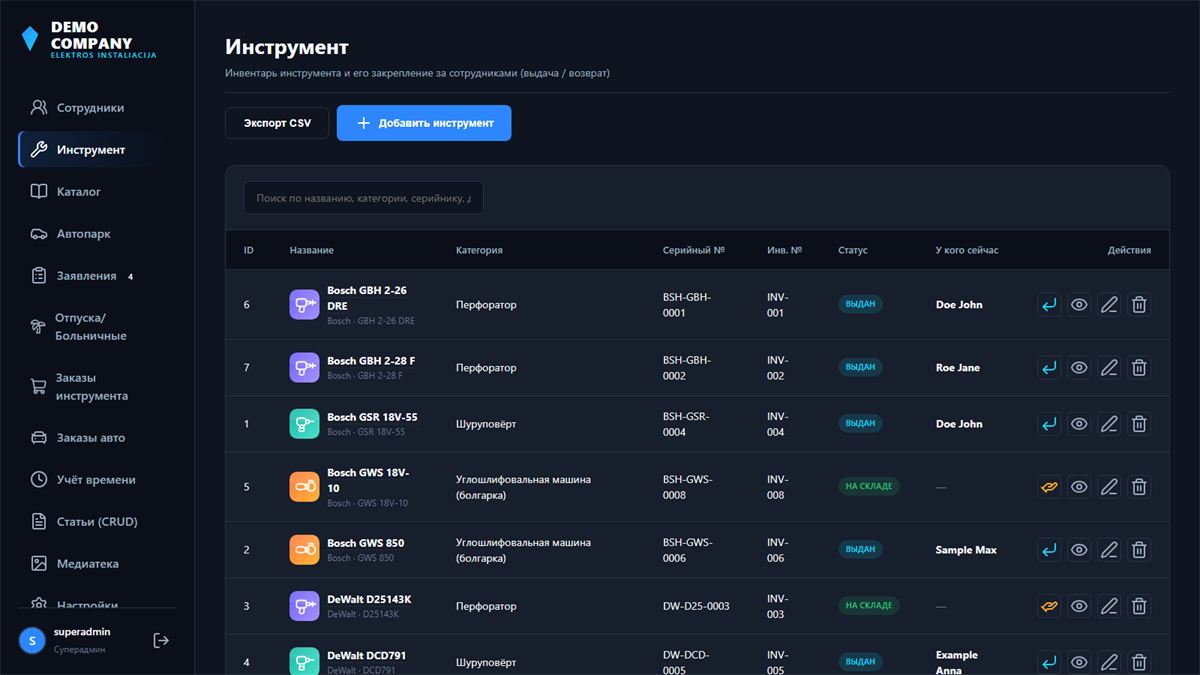This screenshot has height=675, width=1200.
Task: Log out using the sidebar exit icon
Action: coord(161,640)
